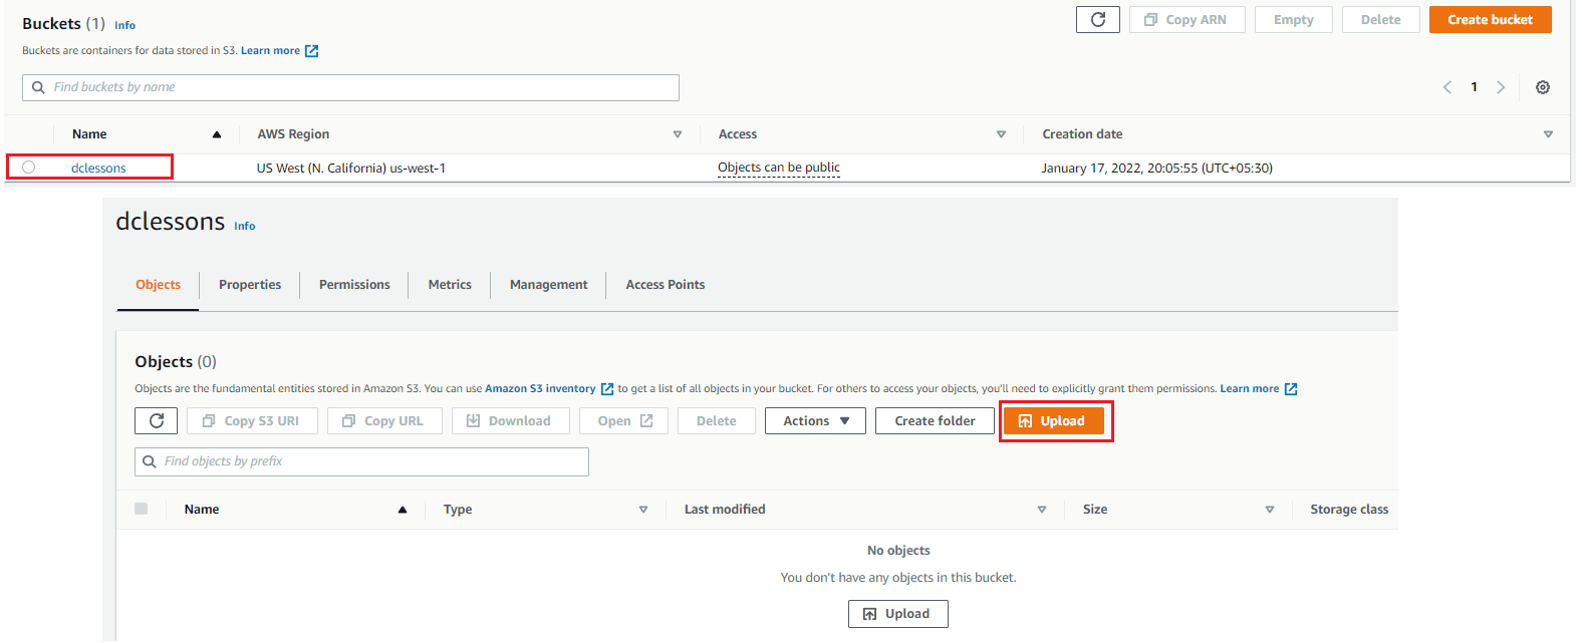This screenshot has height=643, width=1582.
Task: Open the Creation date column sort arrow
Action: click(1548, 134)
